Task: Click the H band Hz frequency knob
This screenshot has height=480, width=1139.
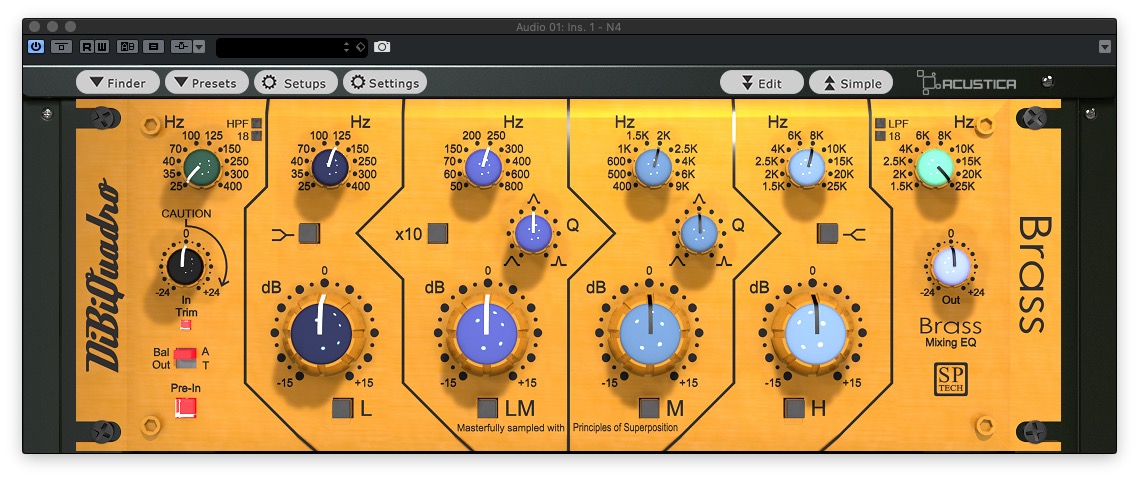Action: click(x=806, y=167)
